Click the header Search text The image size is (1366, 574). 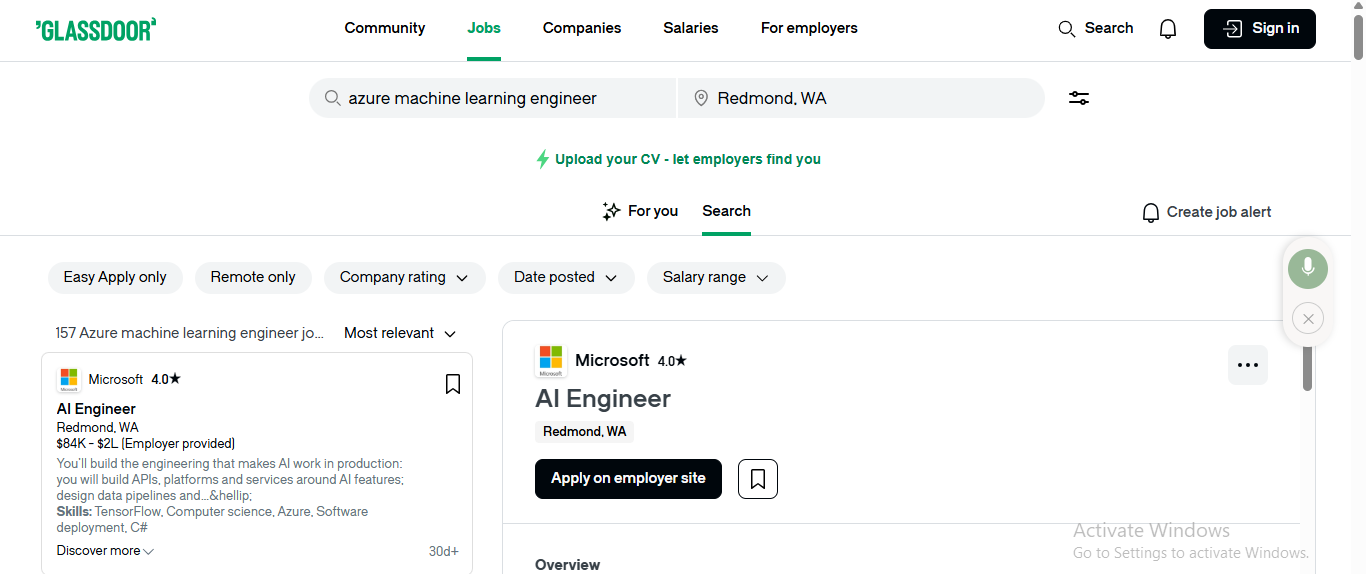[1109, 28]
